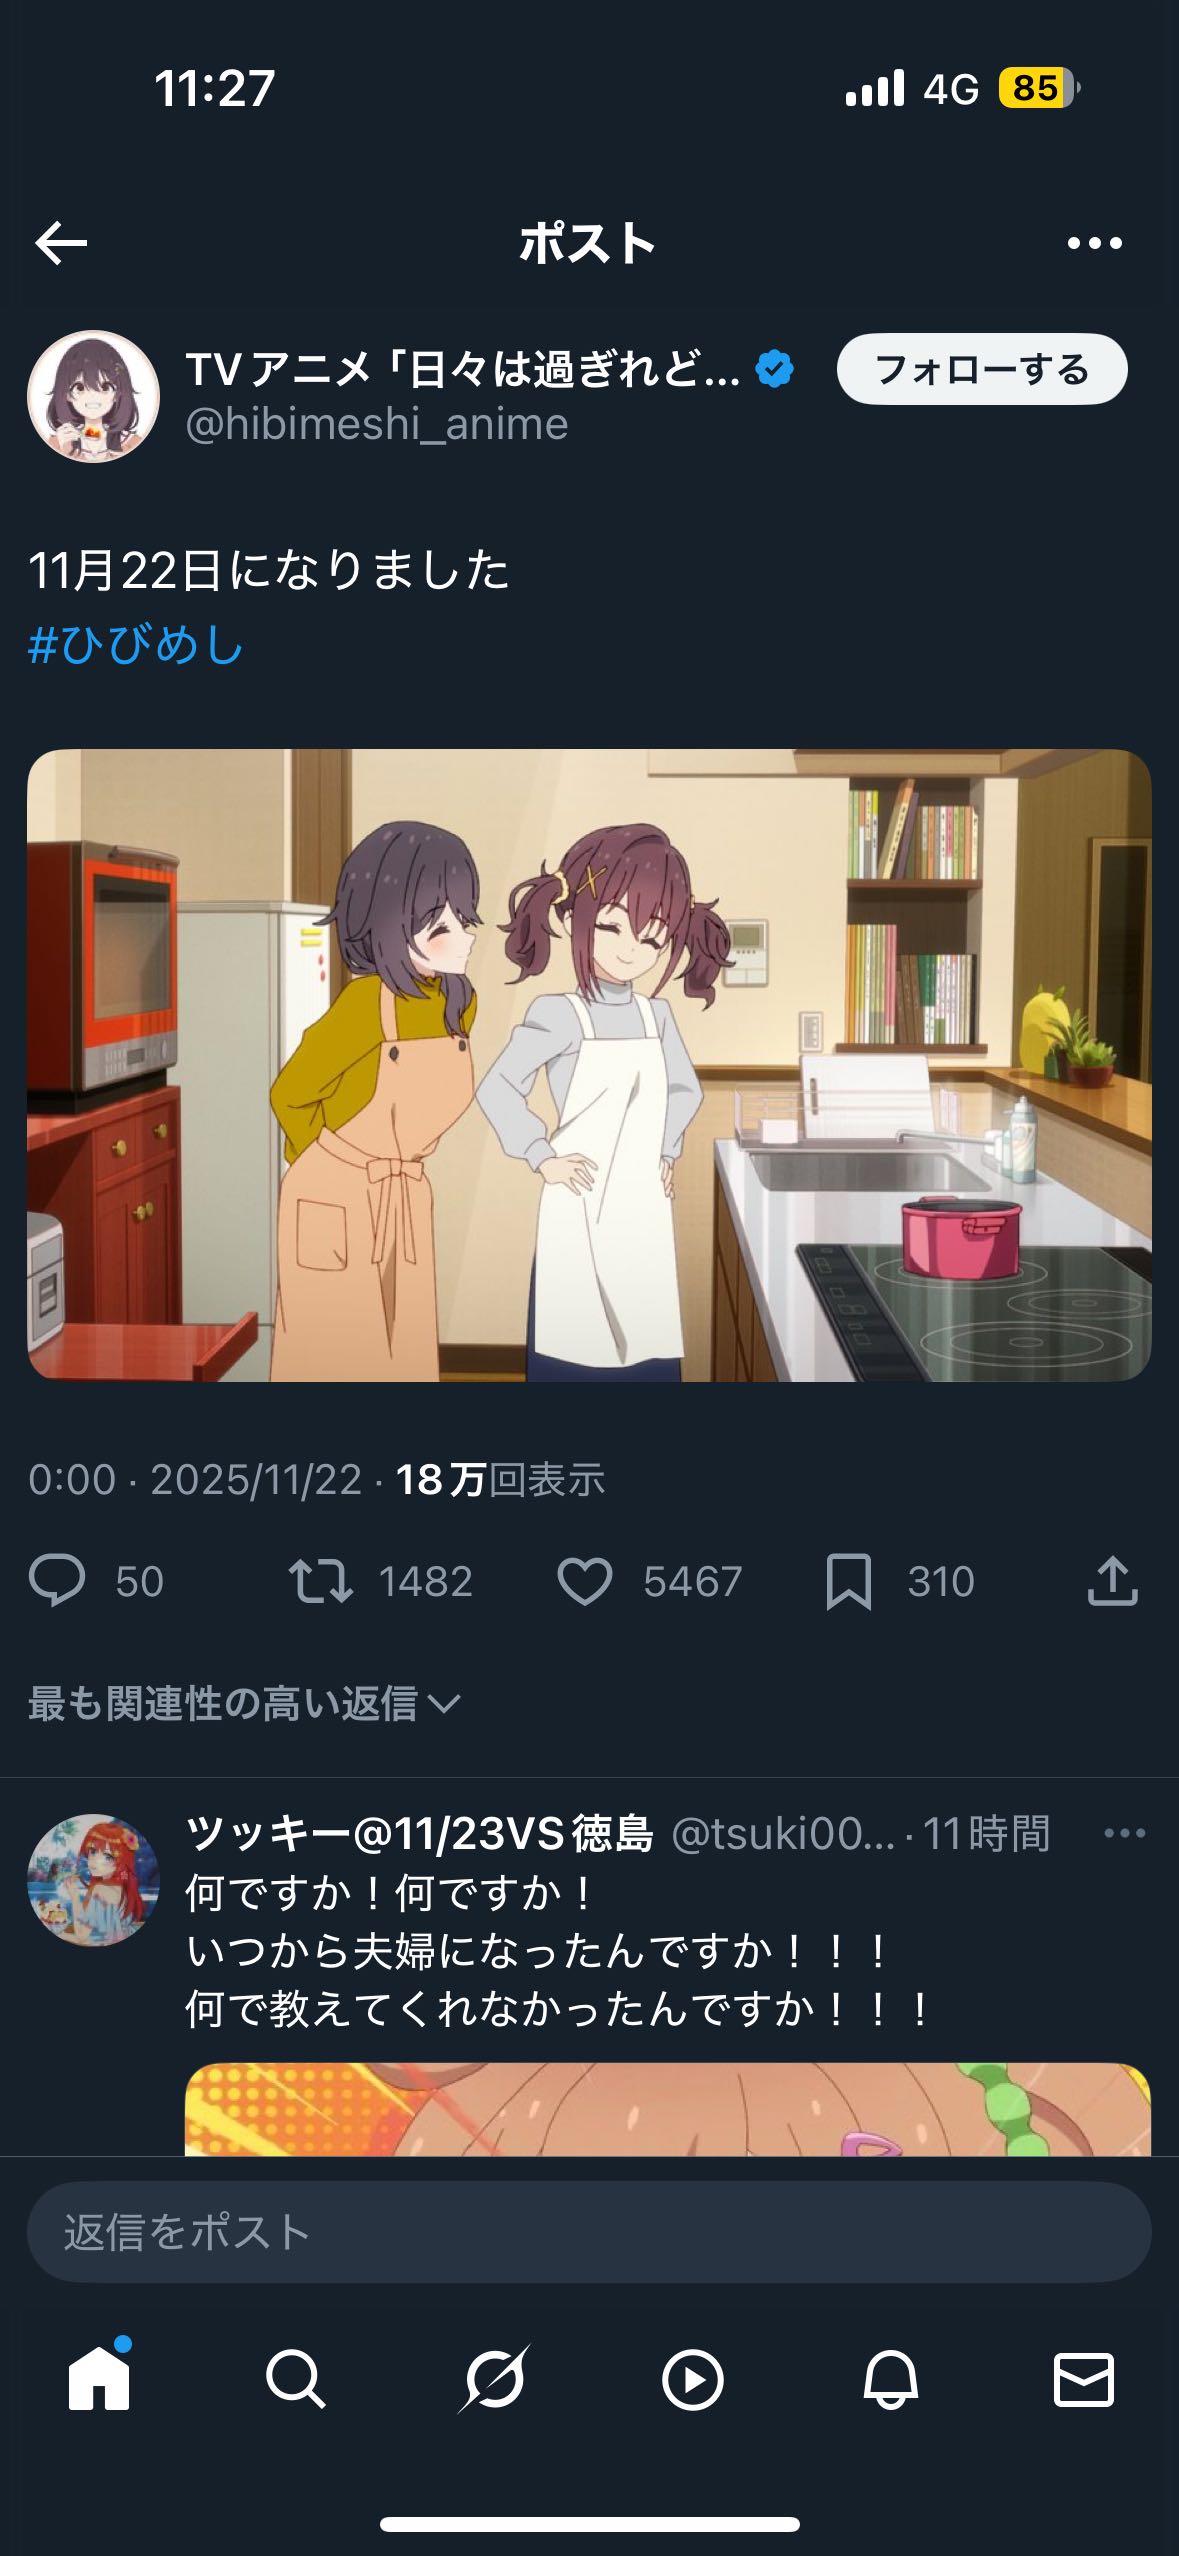Open the video play tab icon
The width and height of the screenshot is (1179, 2556).
pos(692,2379)
